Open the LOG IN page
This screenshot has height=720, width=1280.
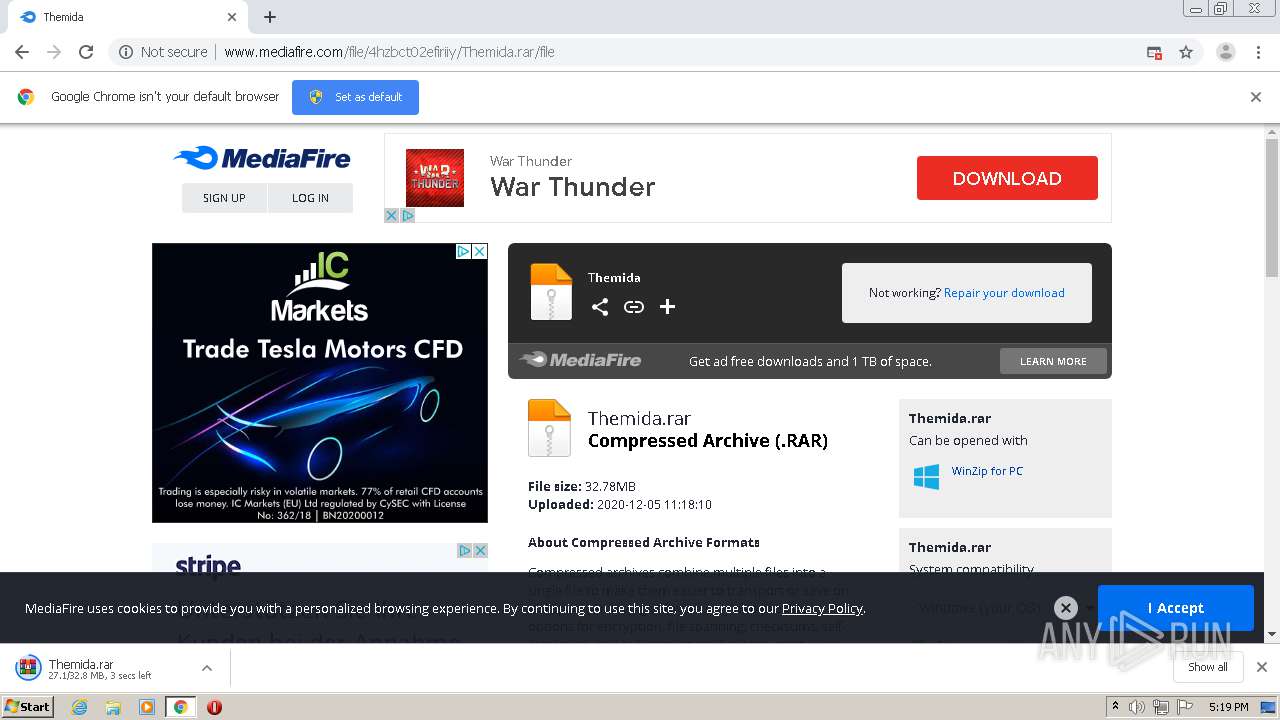pyautogui.click(x=310, y=198)
